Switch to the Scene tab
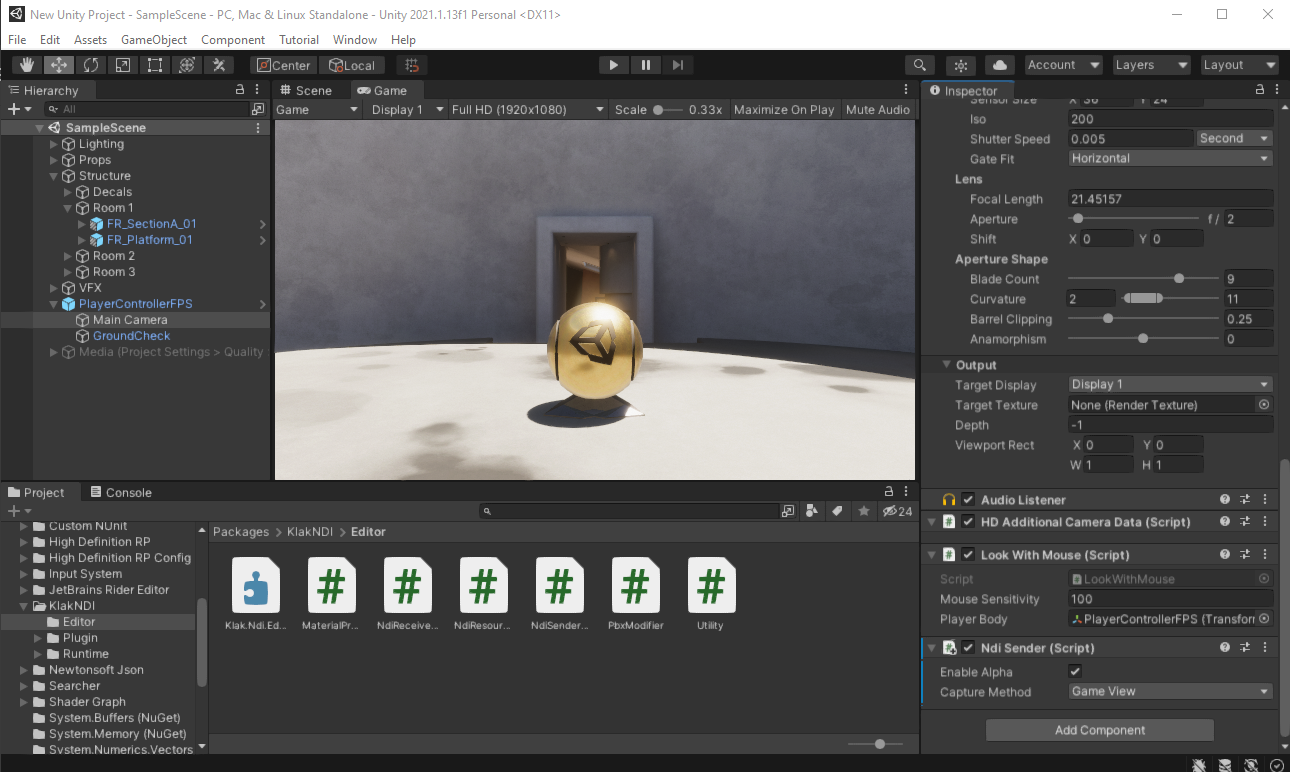This screenshot has height=772, width=1290. [x=310, y=89]
